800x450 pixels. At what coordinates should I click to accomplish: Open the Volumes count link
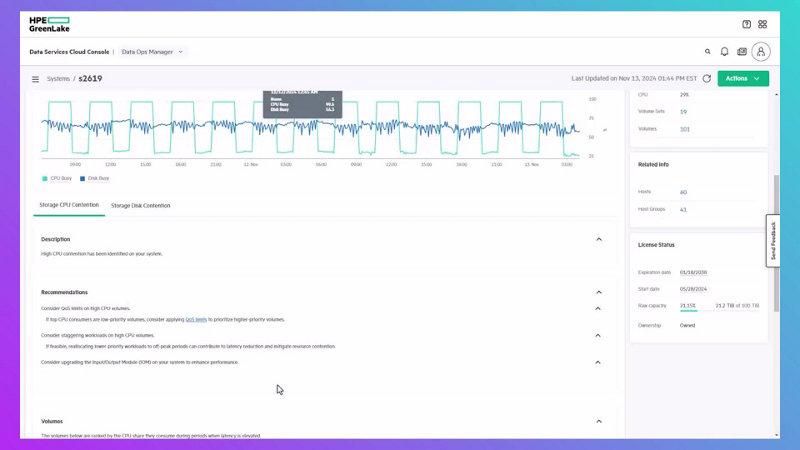point(685,130)
